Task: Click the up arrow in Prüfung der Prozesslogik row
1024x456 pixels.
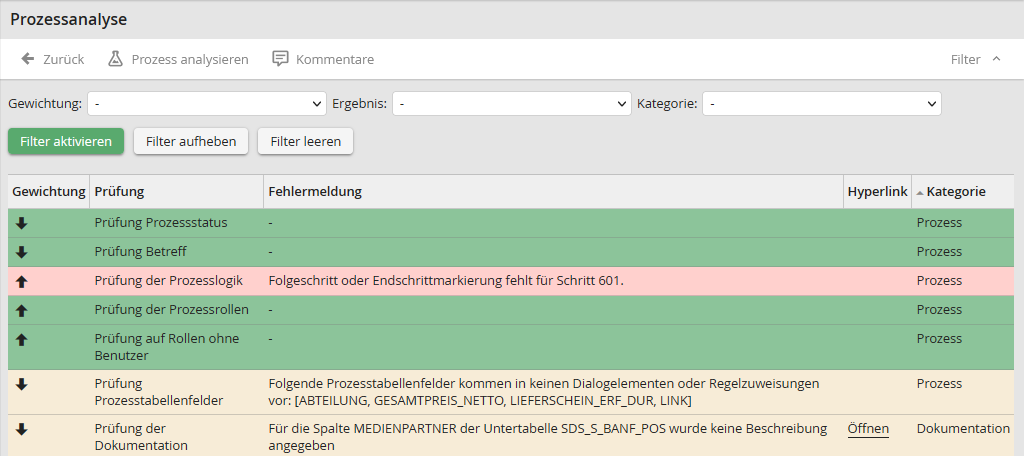Action: coord(21,281)
